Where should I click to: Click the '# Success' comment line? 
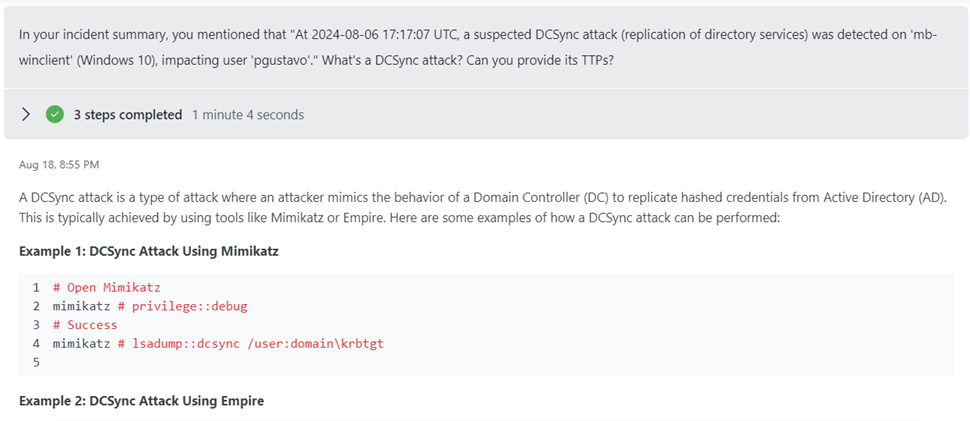(x=85, y=325)
